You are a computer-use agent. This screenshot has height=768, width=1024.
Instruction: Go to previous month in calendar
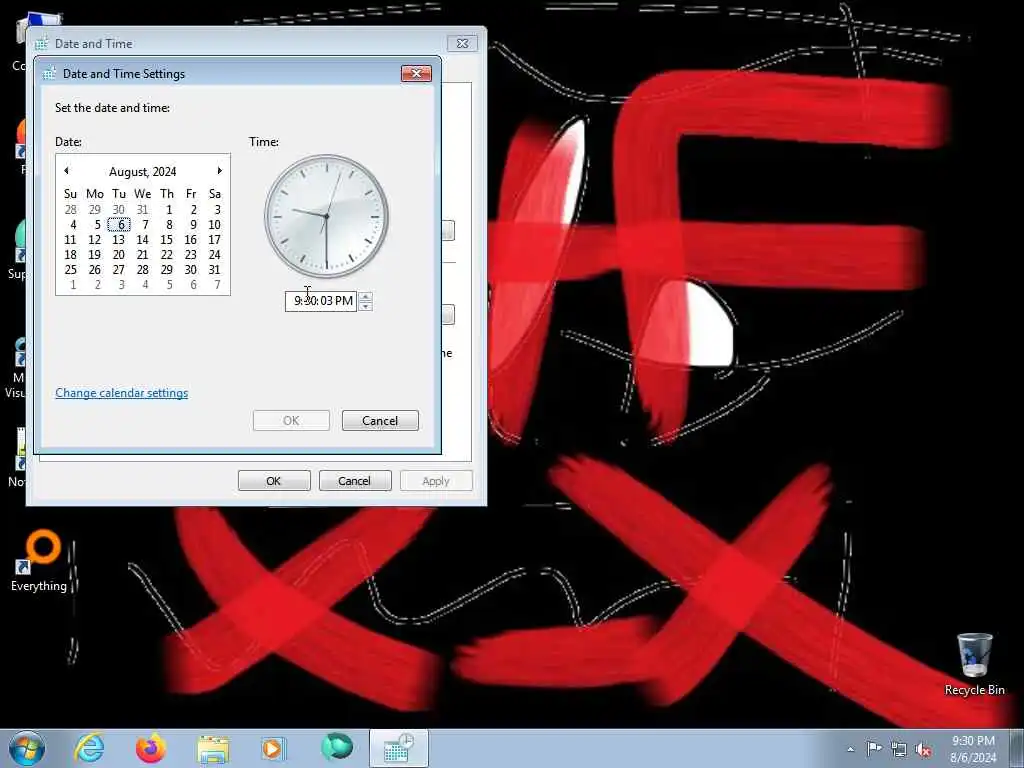67,170
